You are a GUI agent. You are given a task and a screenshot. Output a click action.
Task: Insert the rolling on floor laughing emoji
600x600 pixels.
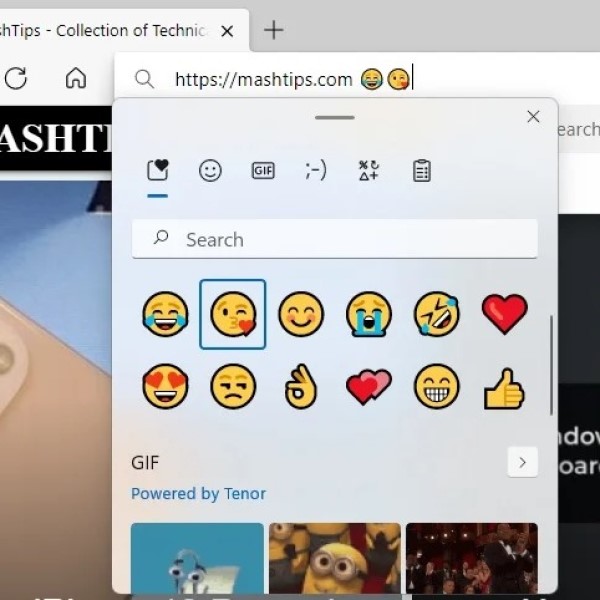click(x=437, y=314)
